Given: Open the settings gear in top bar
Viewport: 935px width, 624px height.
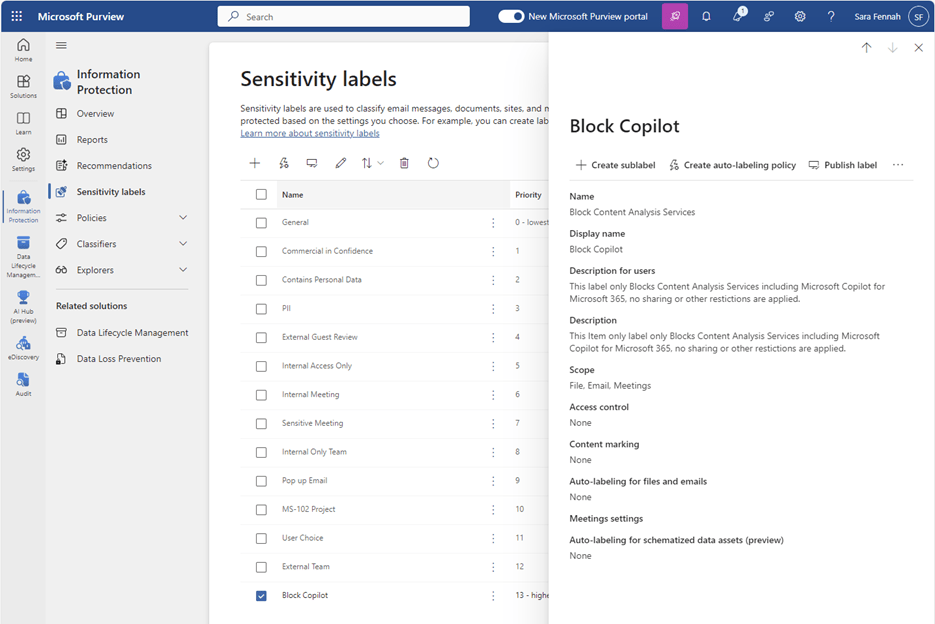Looking at the screenshot, I should pyautogui.click(x=800, y=16).
